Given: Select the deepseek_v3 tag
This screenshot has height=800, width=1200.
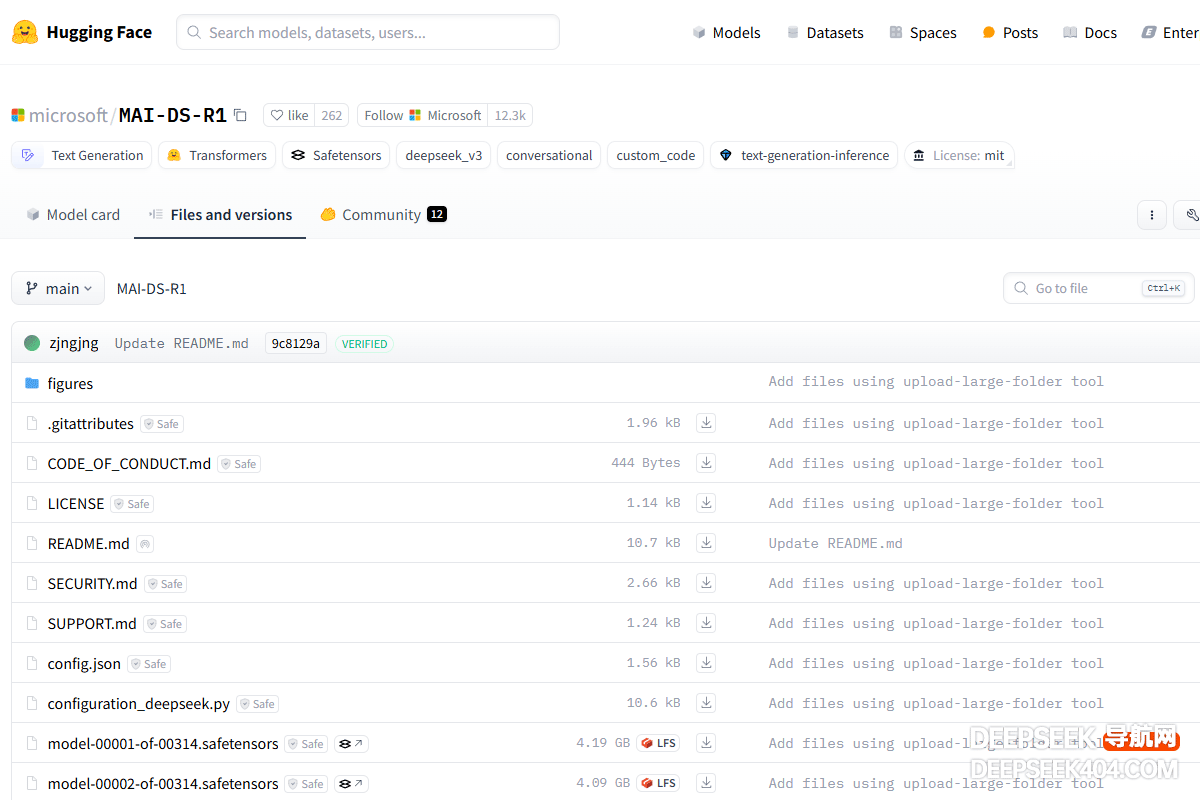Looking at the screenshot, I should 444,155.
